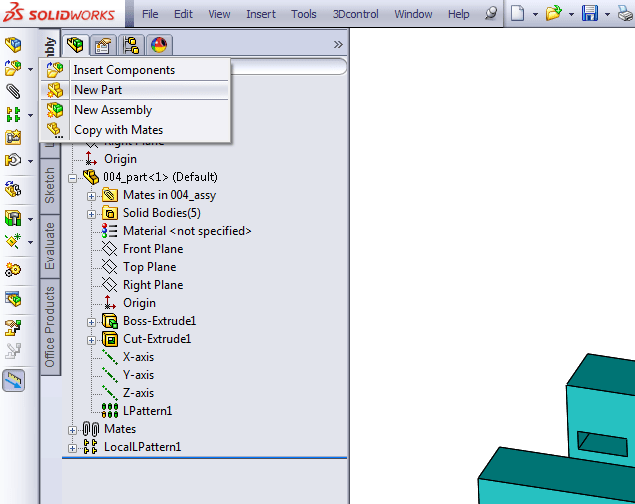
Task: Open the Assembly Features flyout arrow
Action: (x=30, y=219)
